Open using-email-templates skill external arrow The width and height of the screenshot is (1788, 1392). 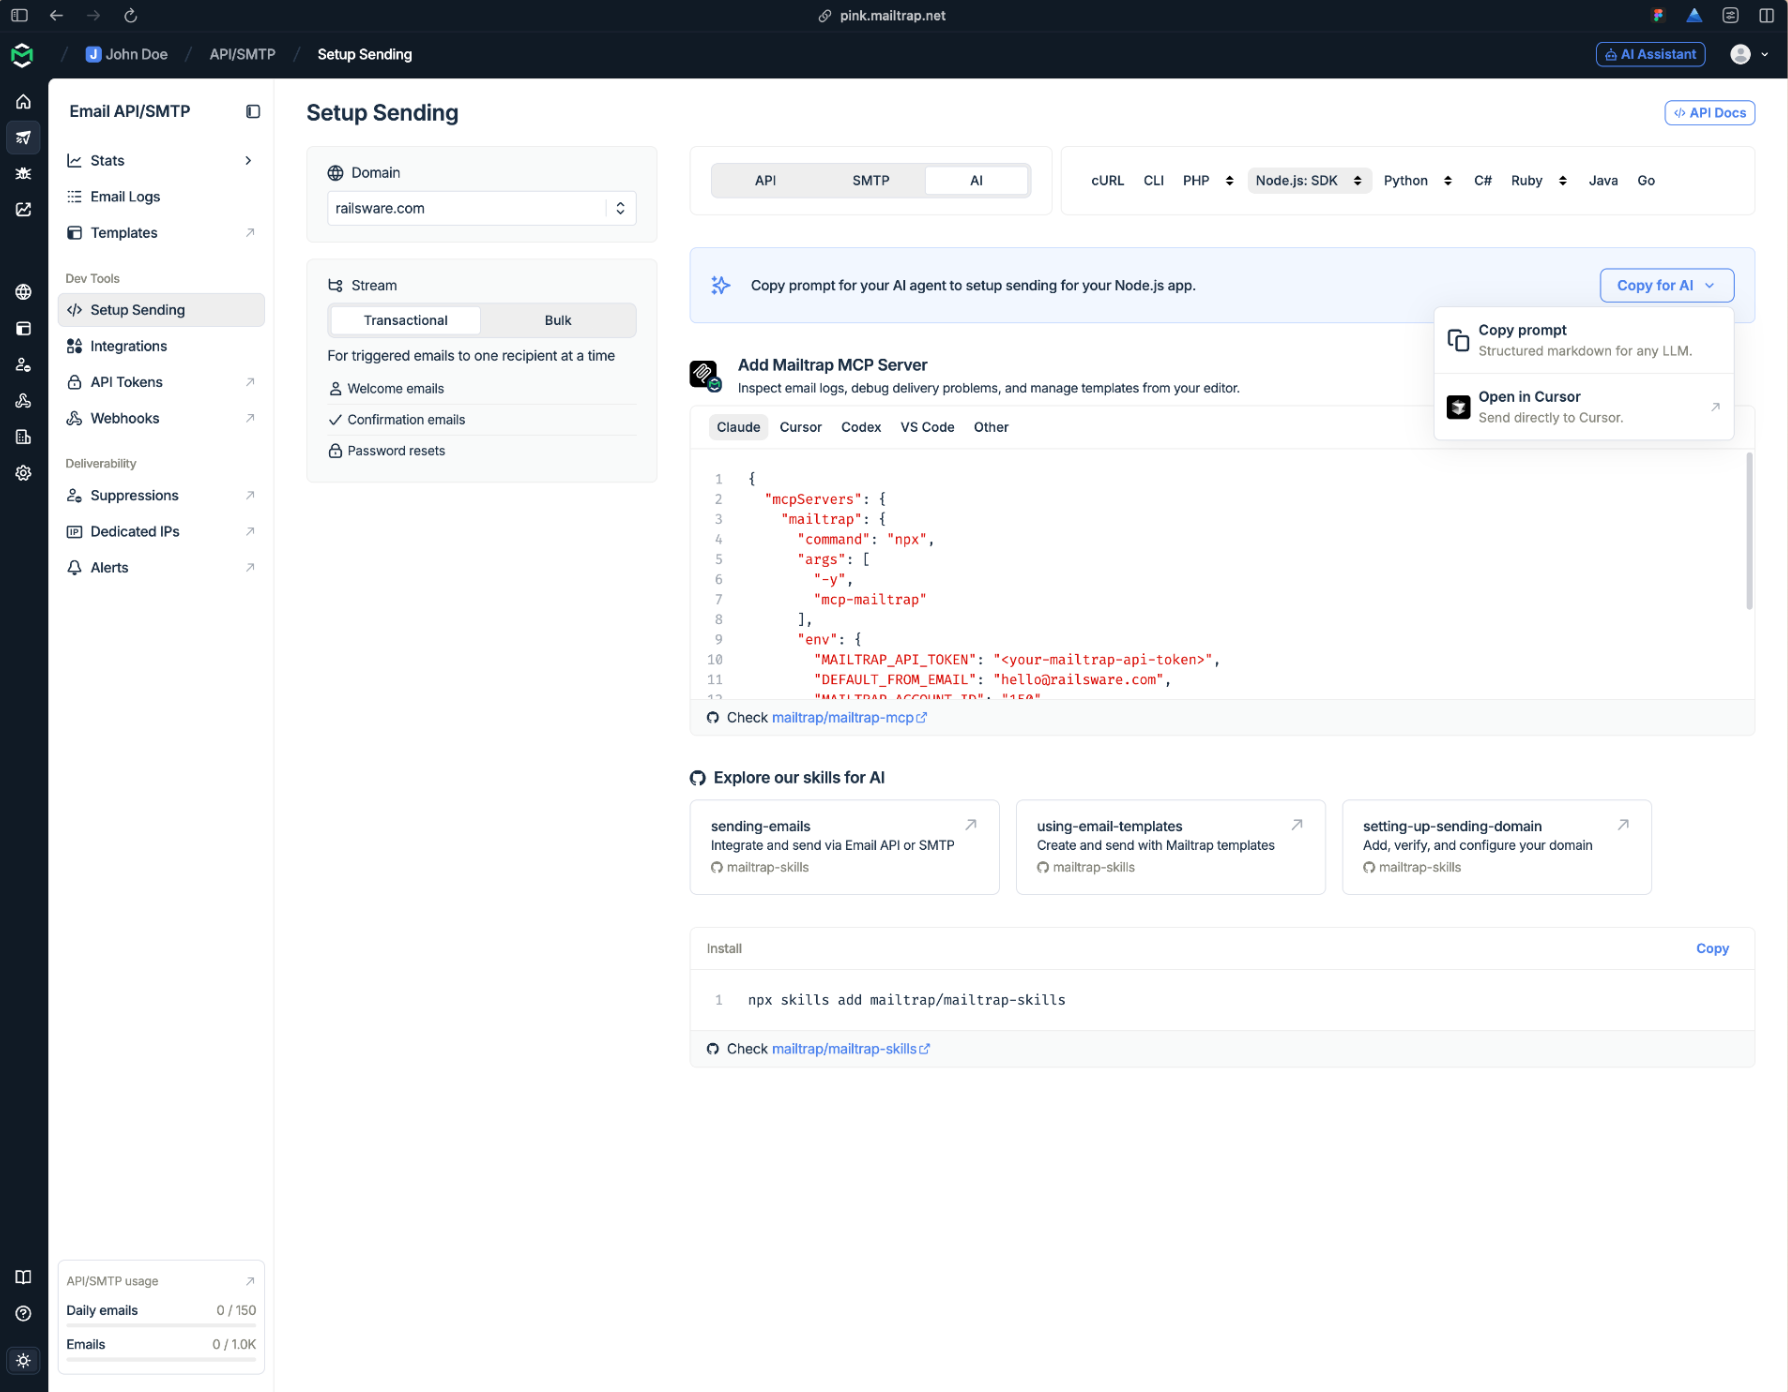1296,825
